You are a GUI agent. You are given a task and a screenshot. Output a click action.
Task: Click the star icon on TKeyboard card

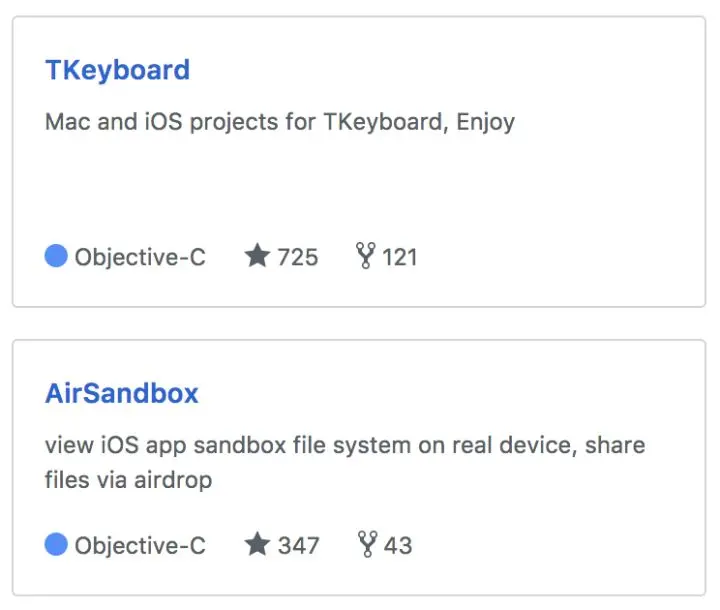tap(257, 255)
